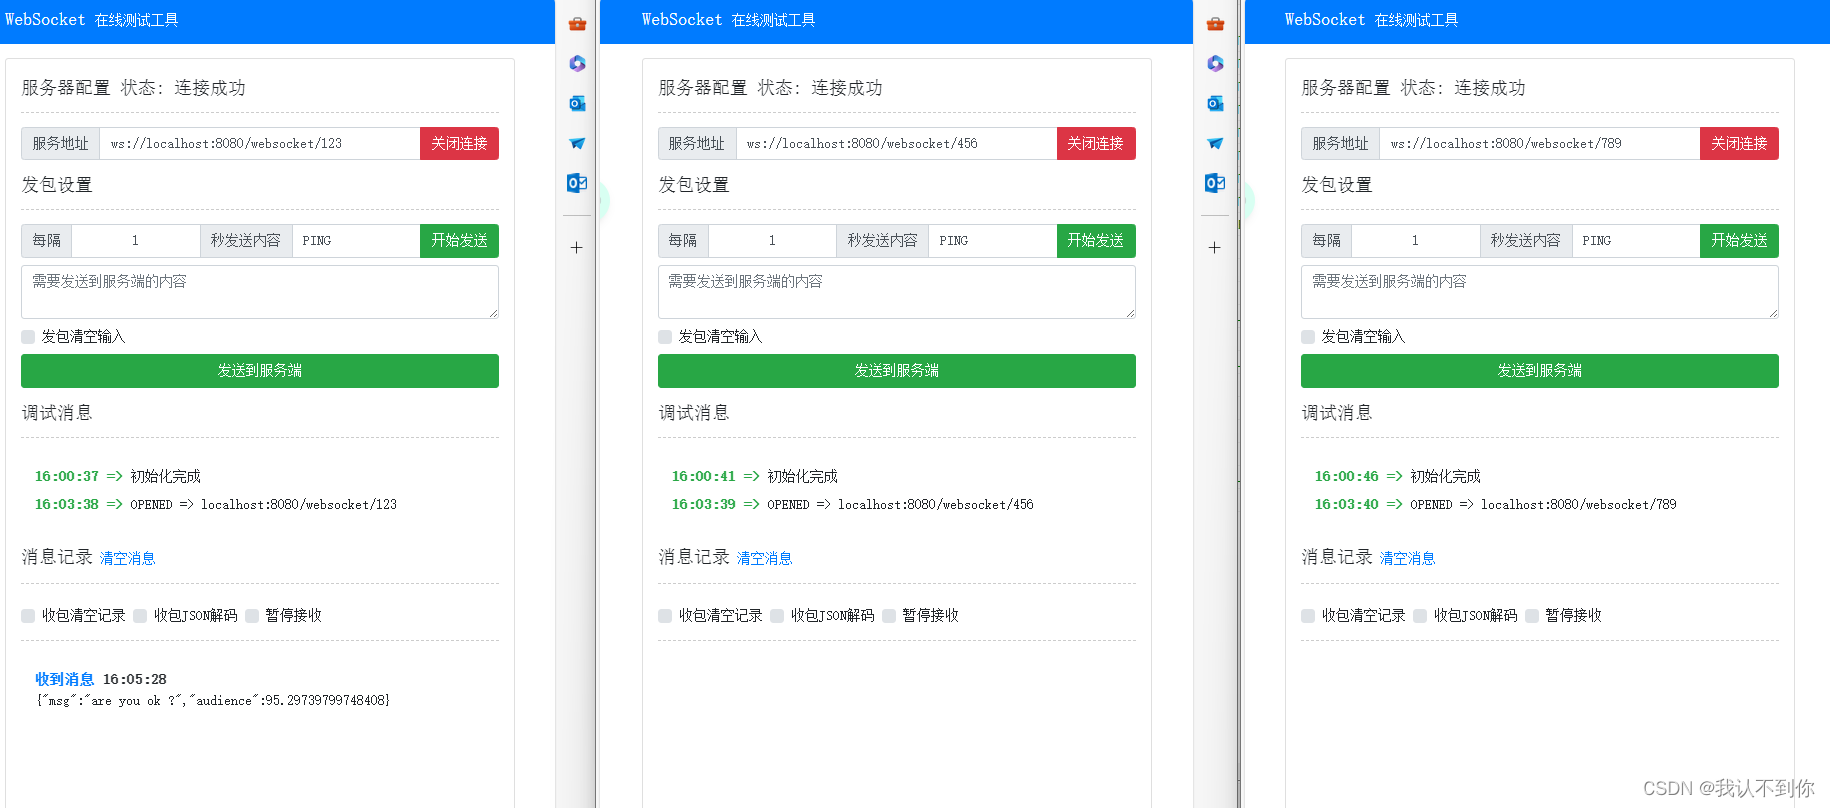
Task: Click the received JSON message 'are you ok ?'
Action: click(x=213, y=701)
